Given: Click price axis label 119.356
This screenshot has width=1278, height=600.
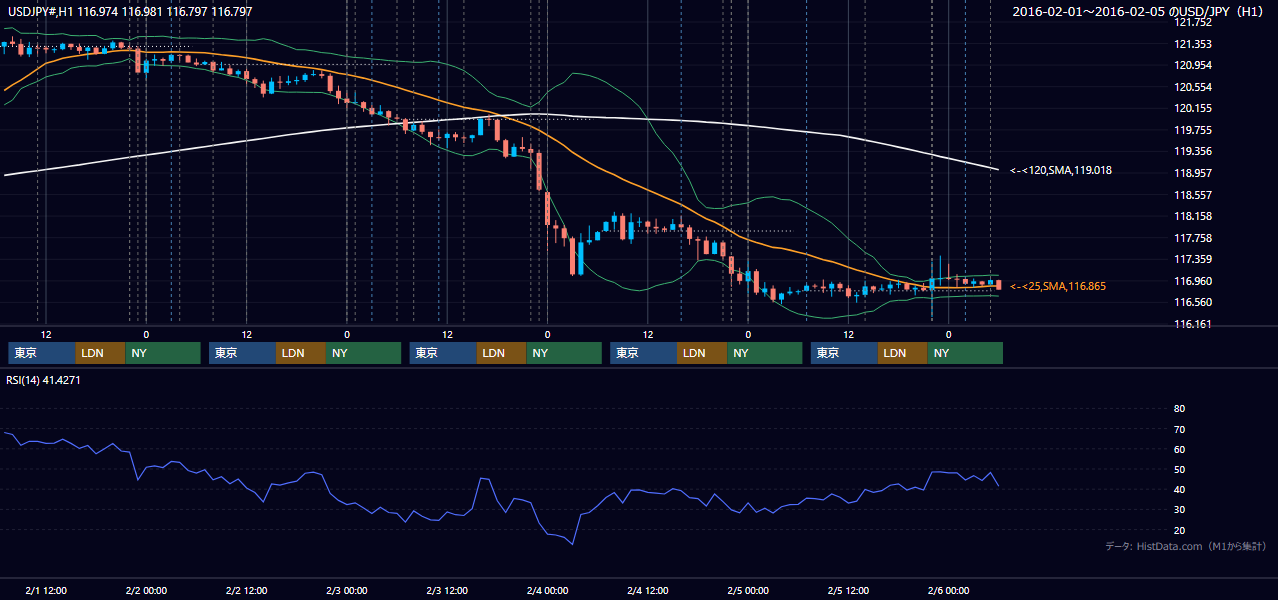Looking at the screenshot, I should pyautogui.click(x=1192, y=152).
